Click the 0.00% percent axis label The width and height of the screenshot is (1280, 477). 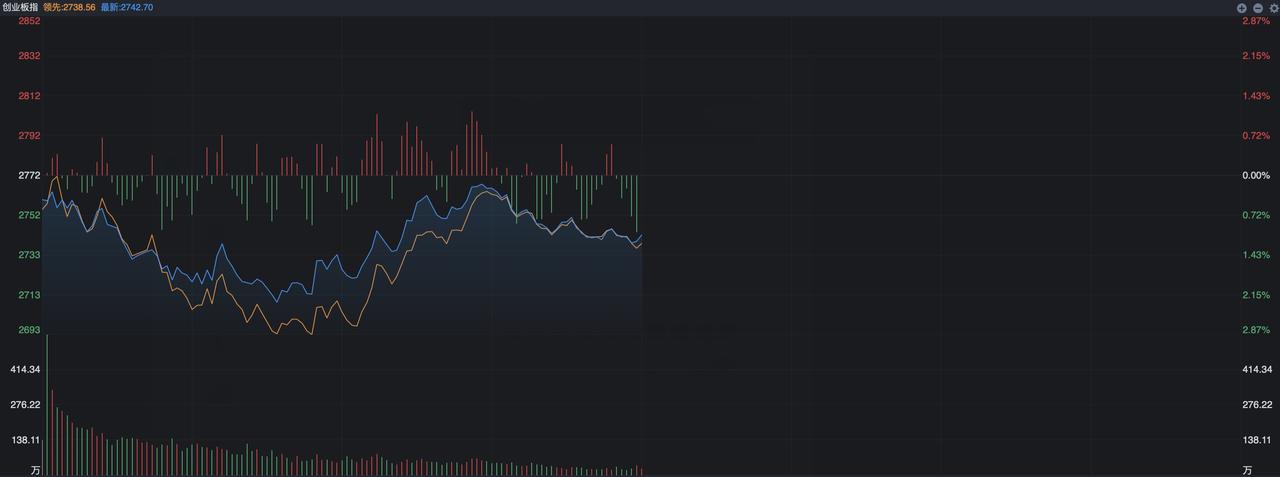point(1255,175)
